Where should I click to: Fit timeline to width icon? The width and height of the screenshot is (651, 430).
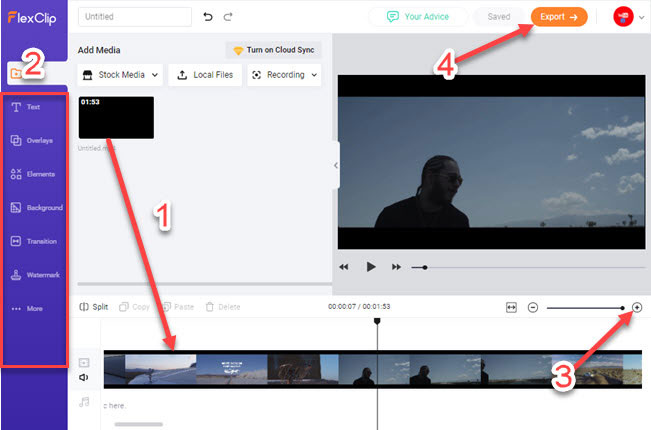click(x=512, y=308)
